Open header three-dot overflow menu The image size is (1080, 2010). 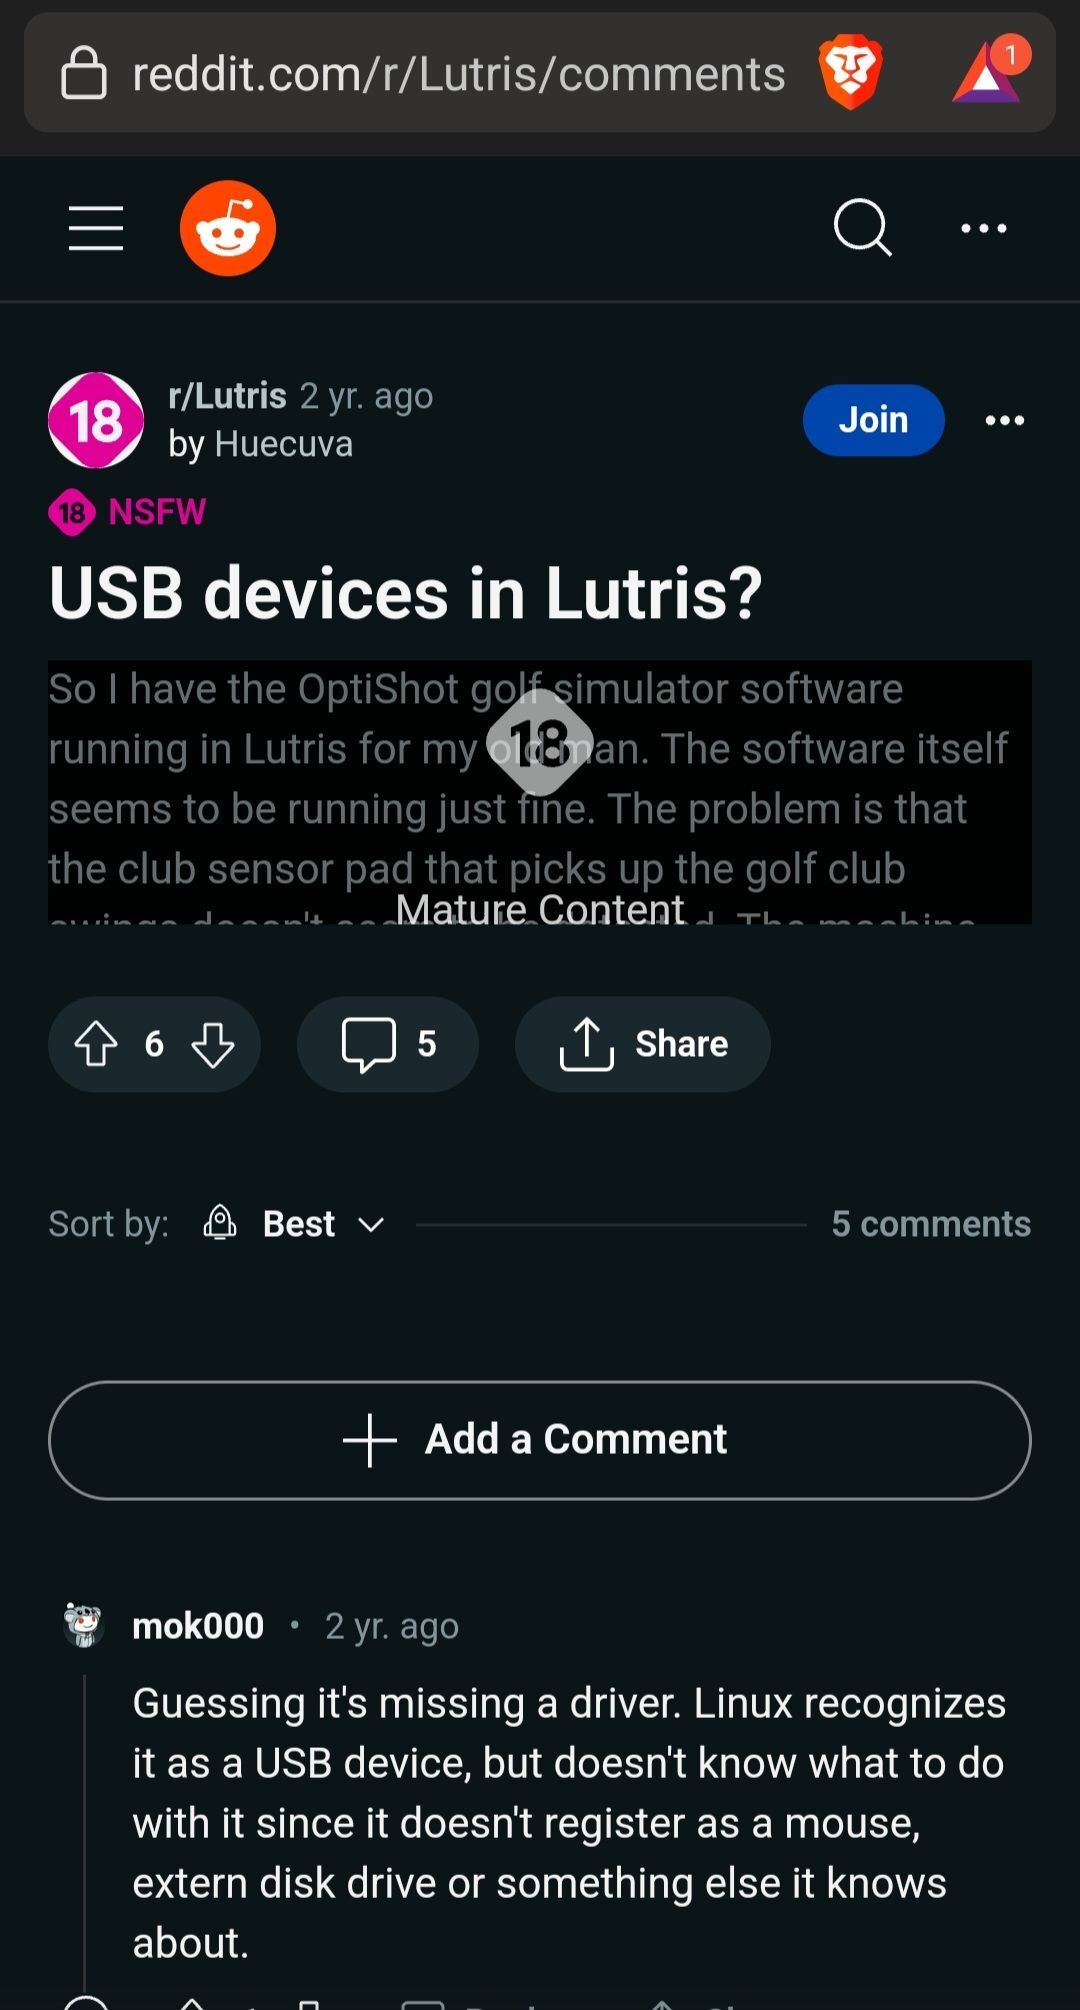coord(984,228)
